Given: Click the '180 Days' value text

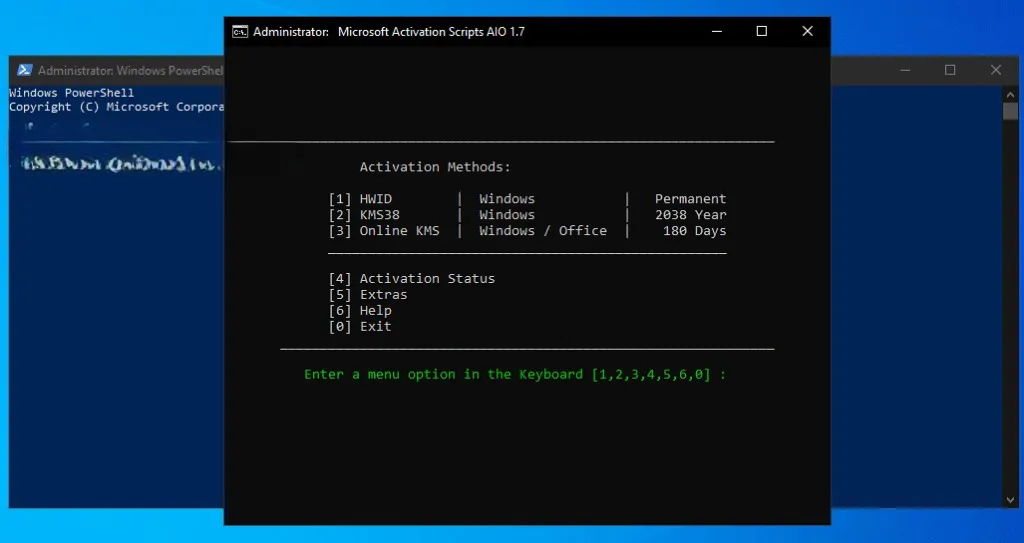Looking at the screenshot, I should pyautogui.click(x=694, y=231).
